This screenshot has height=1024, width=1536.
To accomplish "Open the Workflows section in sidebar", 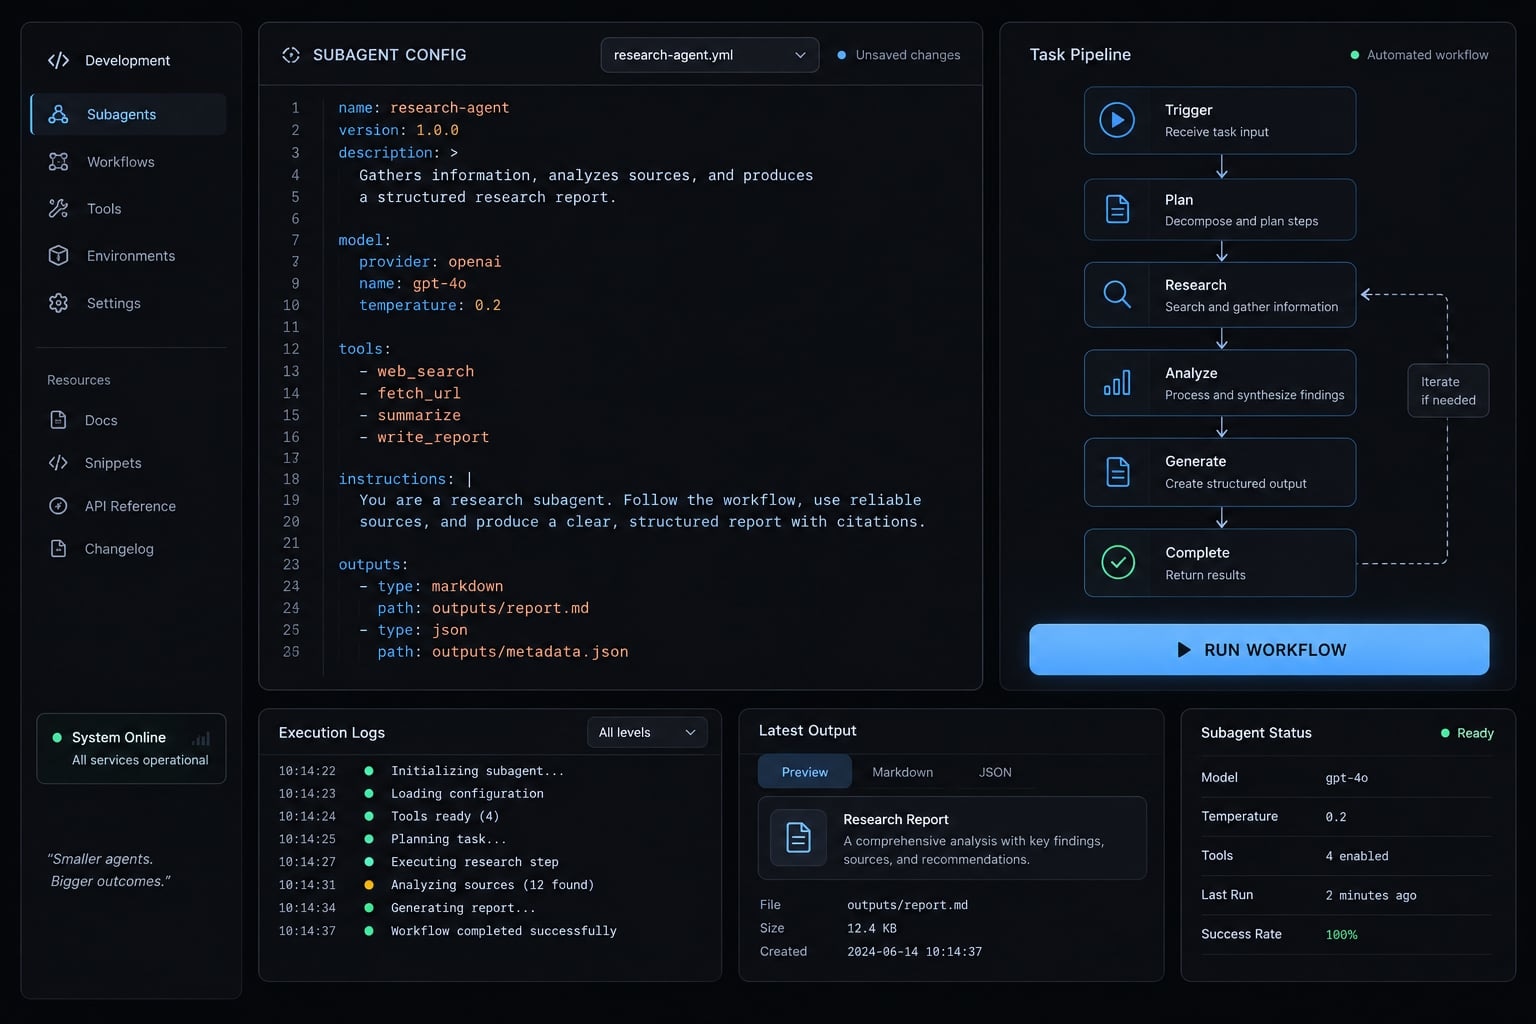I will [x=129, y=162].
